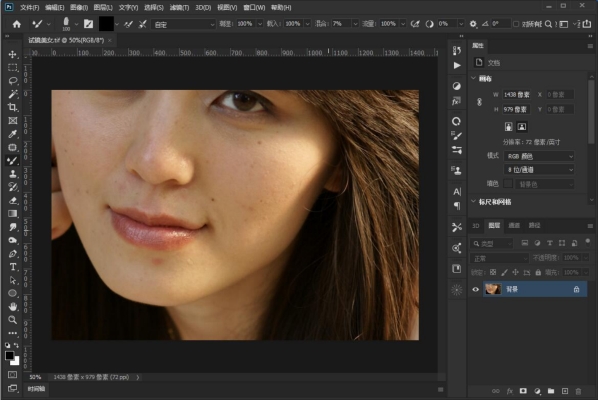The height and width of the screenshot is (400, 598).
Task: Select the Move tool
Action: (13, 55)
